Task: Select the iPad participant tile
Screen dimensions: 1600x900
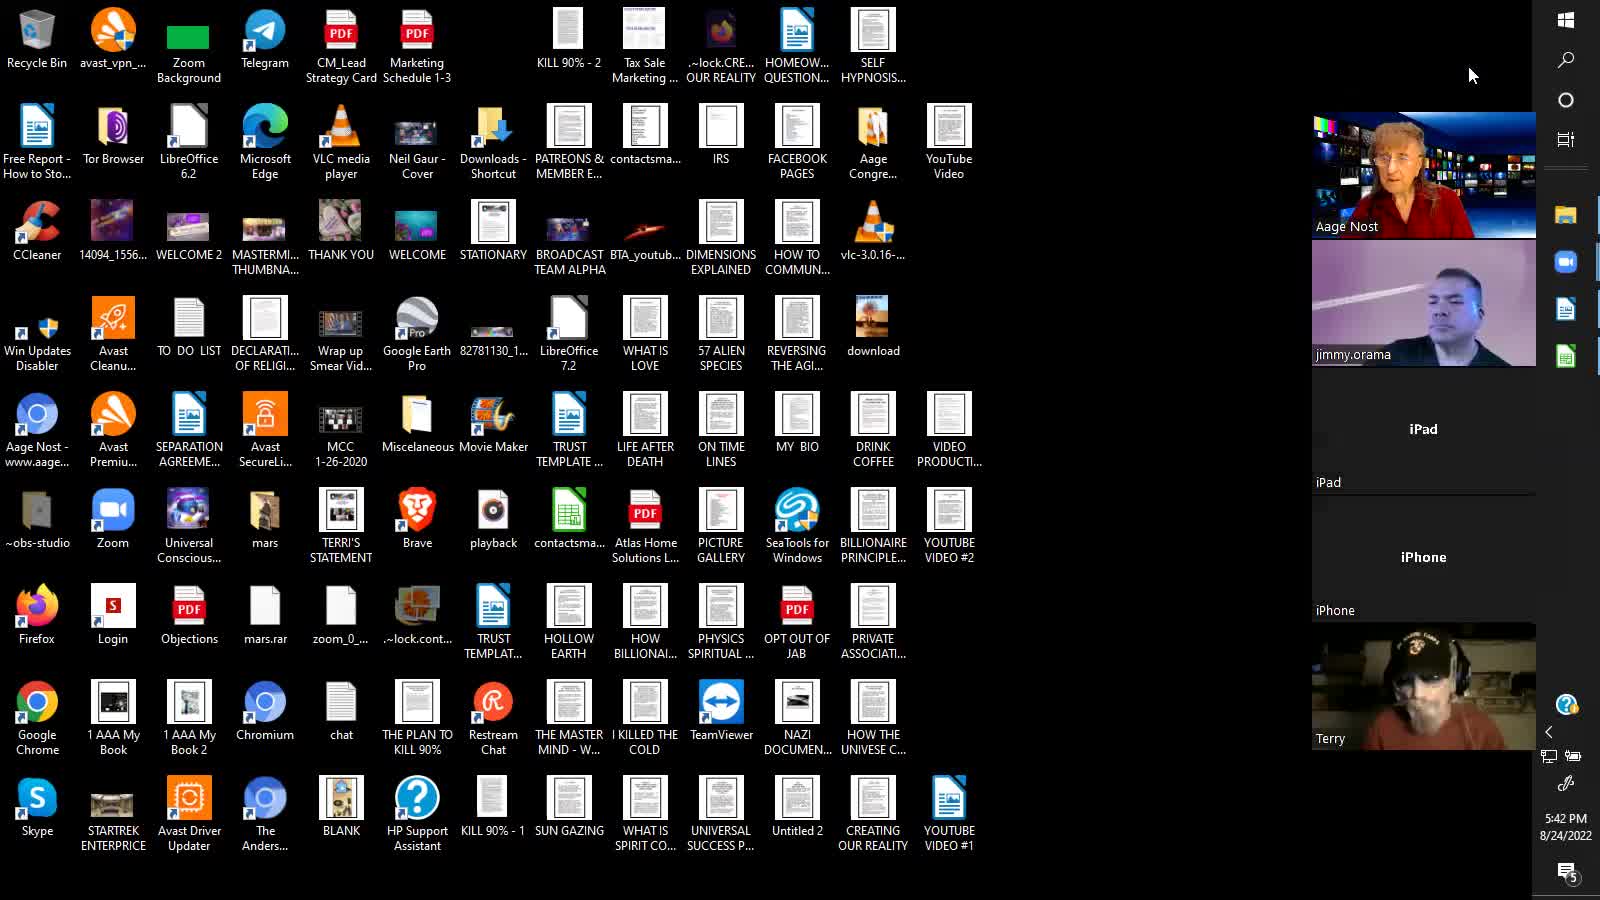Action: click(1424, 431)
